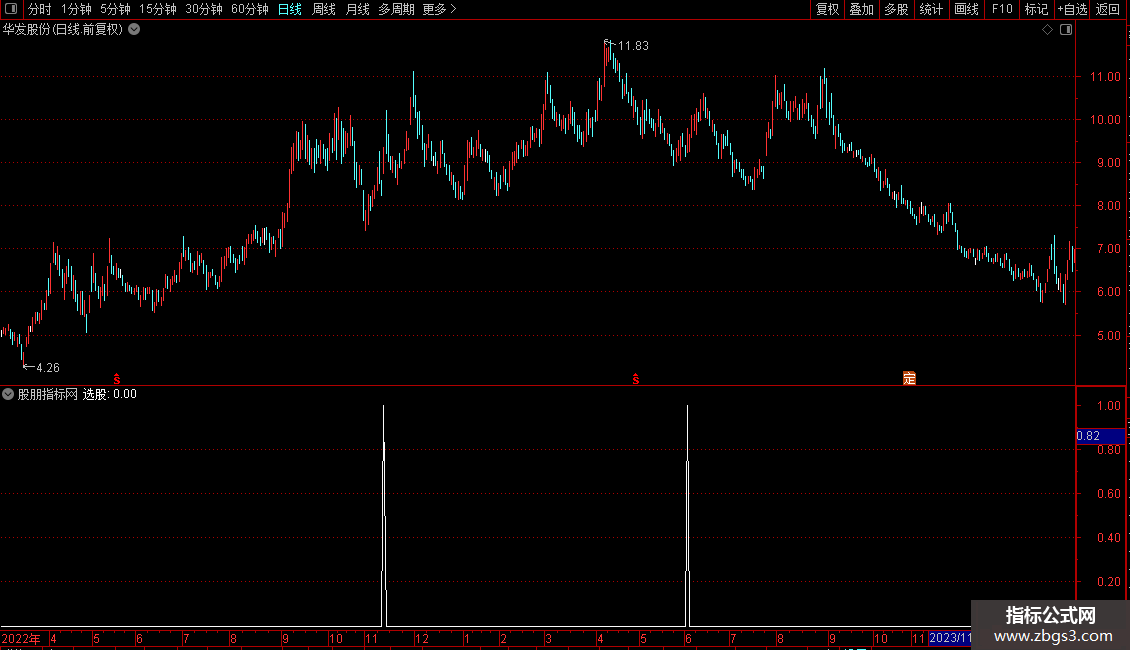Select the 日线 daily chart tab
Viewport: 1130px width, 650px height.
pyautogui.click(x=290, y=9)
